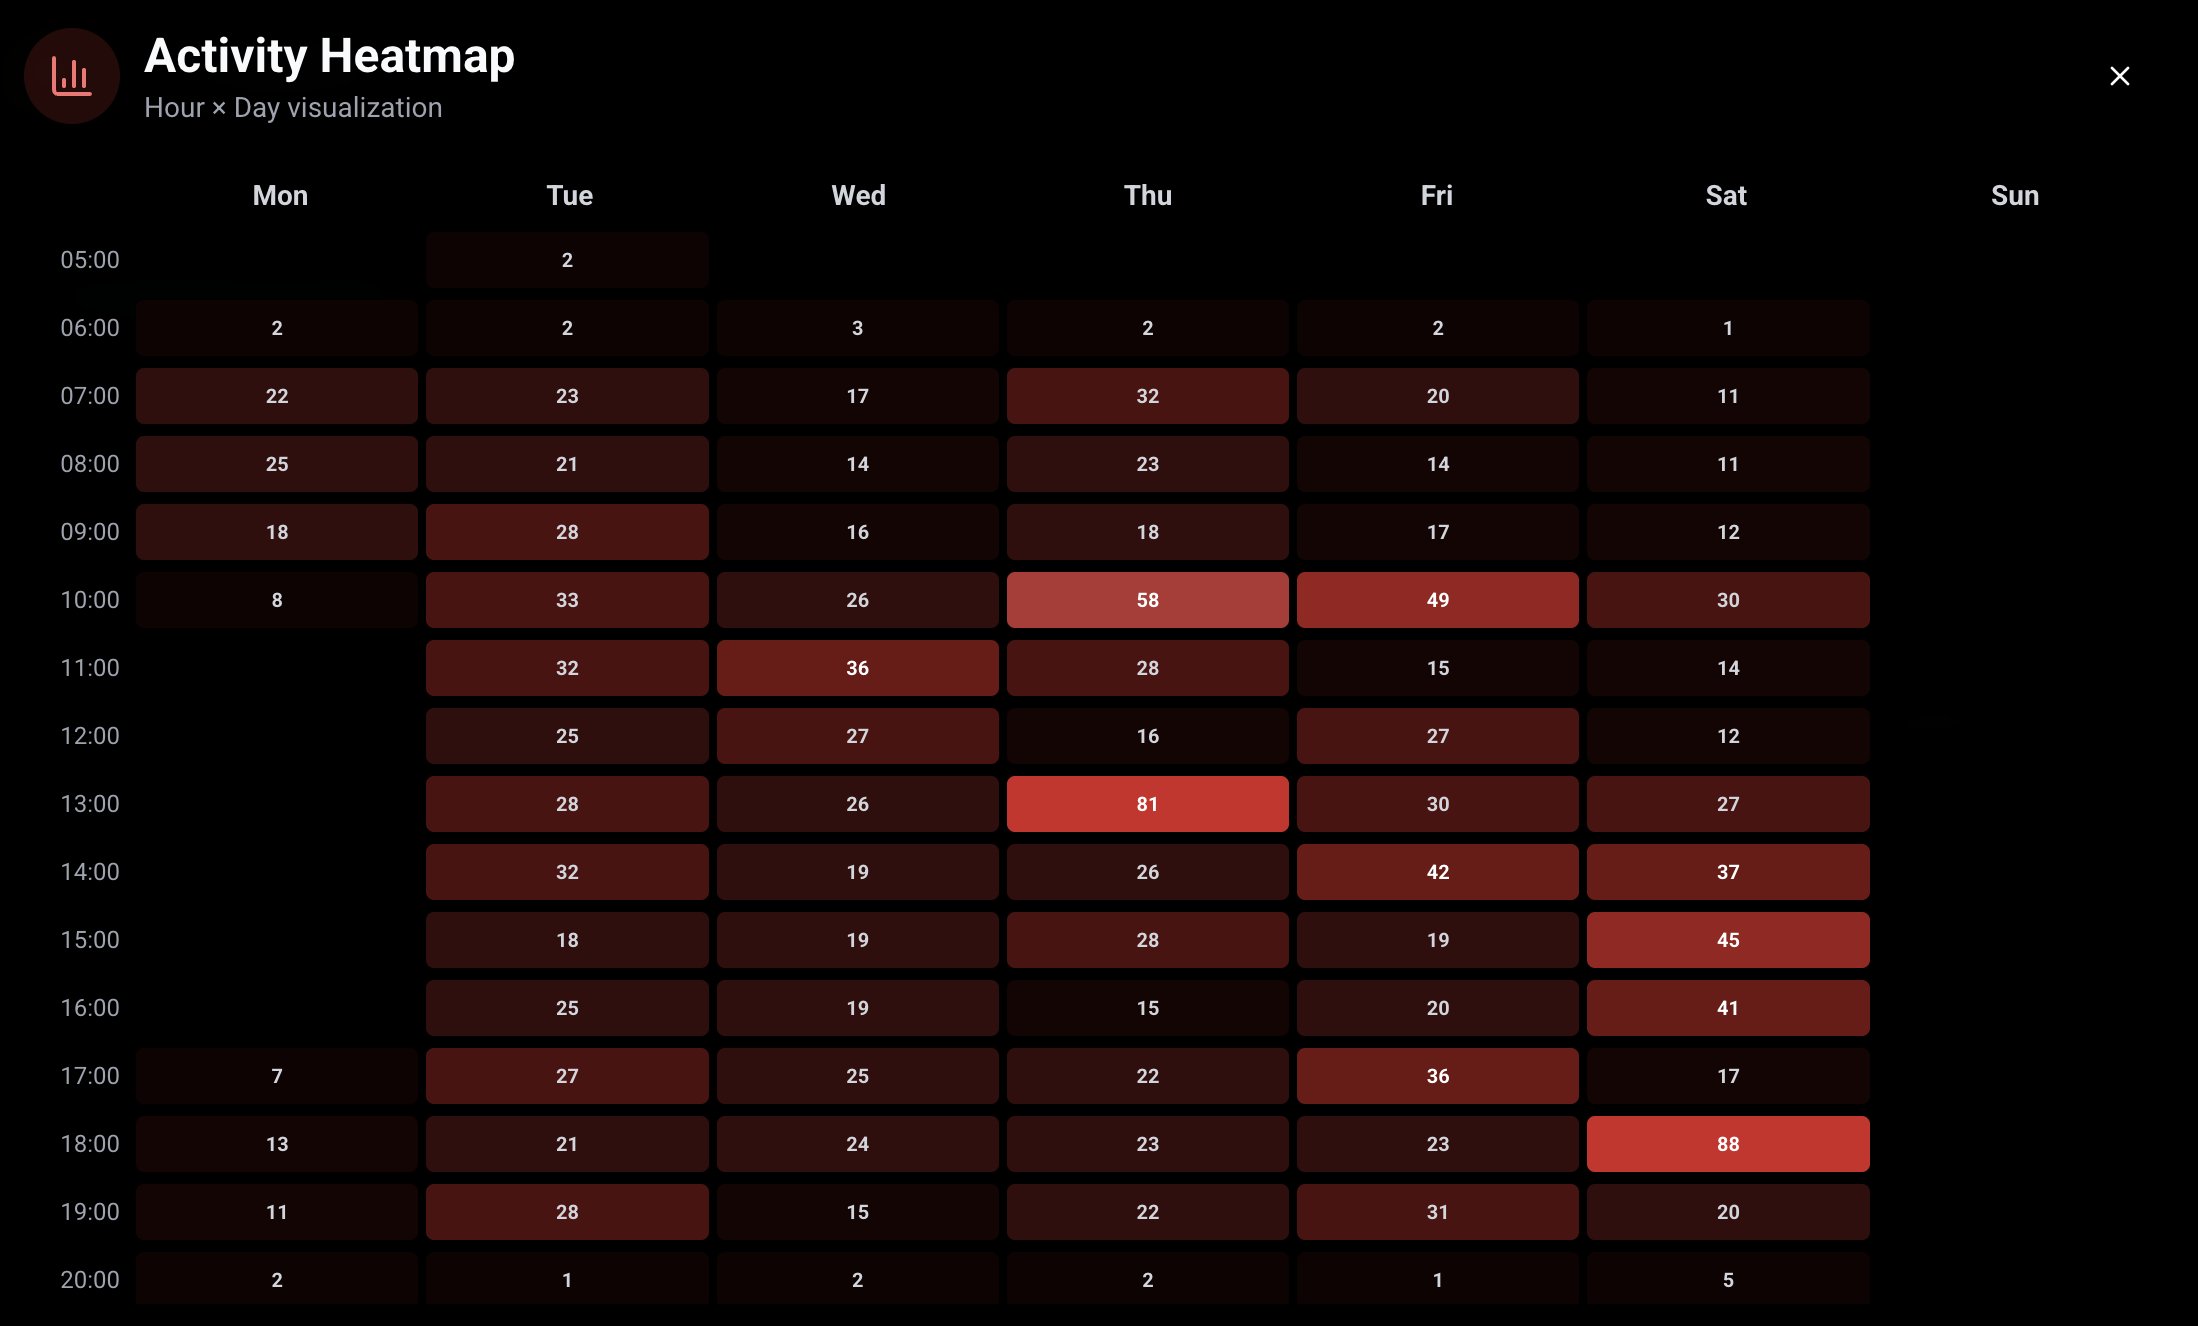Click the Mon column header
The height and width of the screenshot is (1326, 2198).
[279, 196]
